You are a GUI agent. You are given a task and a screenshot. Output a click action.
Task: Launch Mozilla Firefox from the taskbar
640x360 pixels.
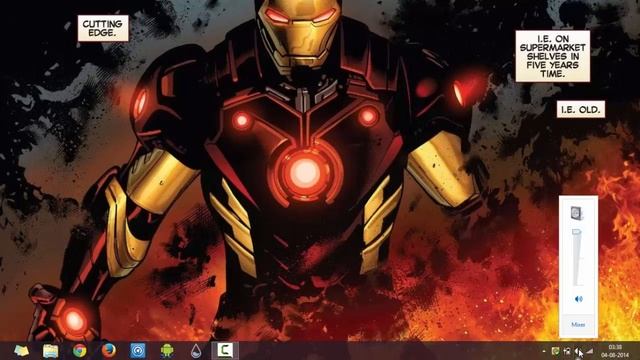[109, 351]
